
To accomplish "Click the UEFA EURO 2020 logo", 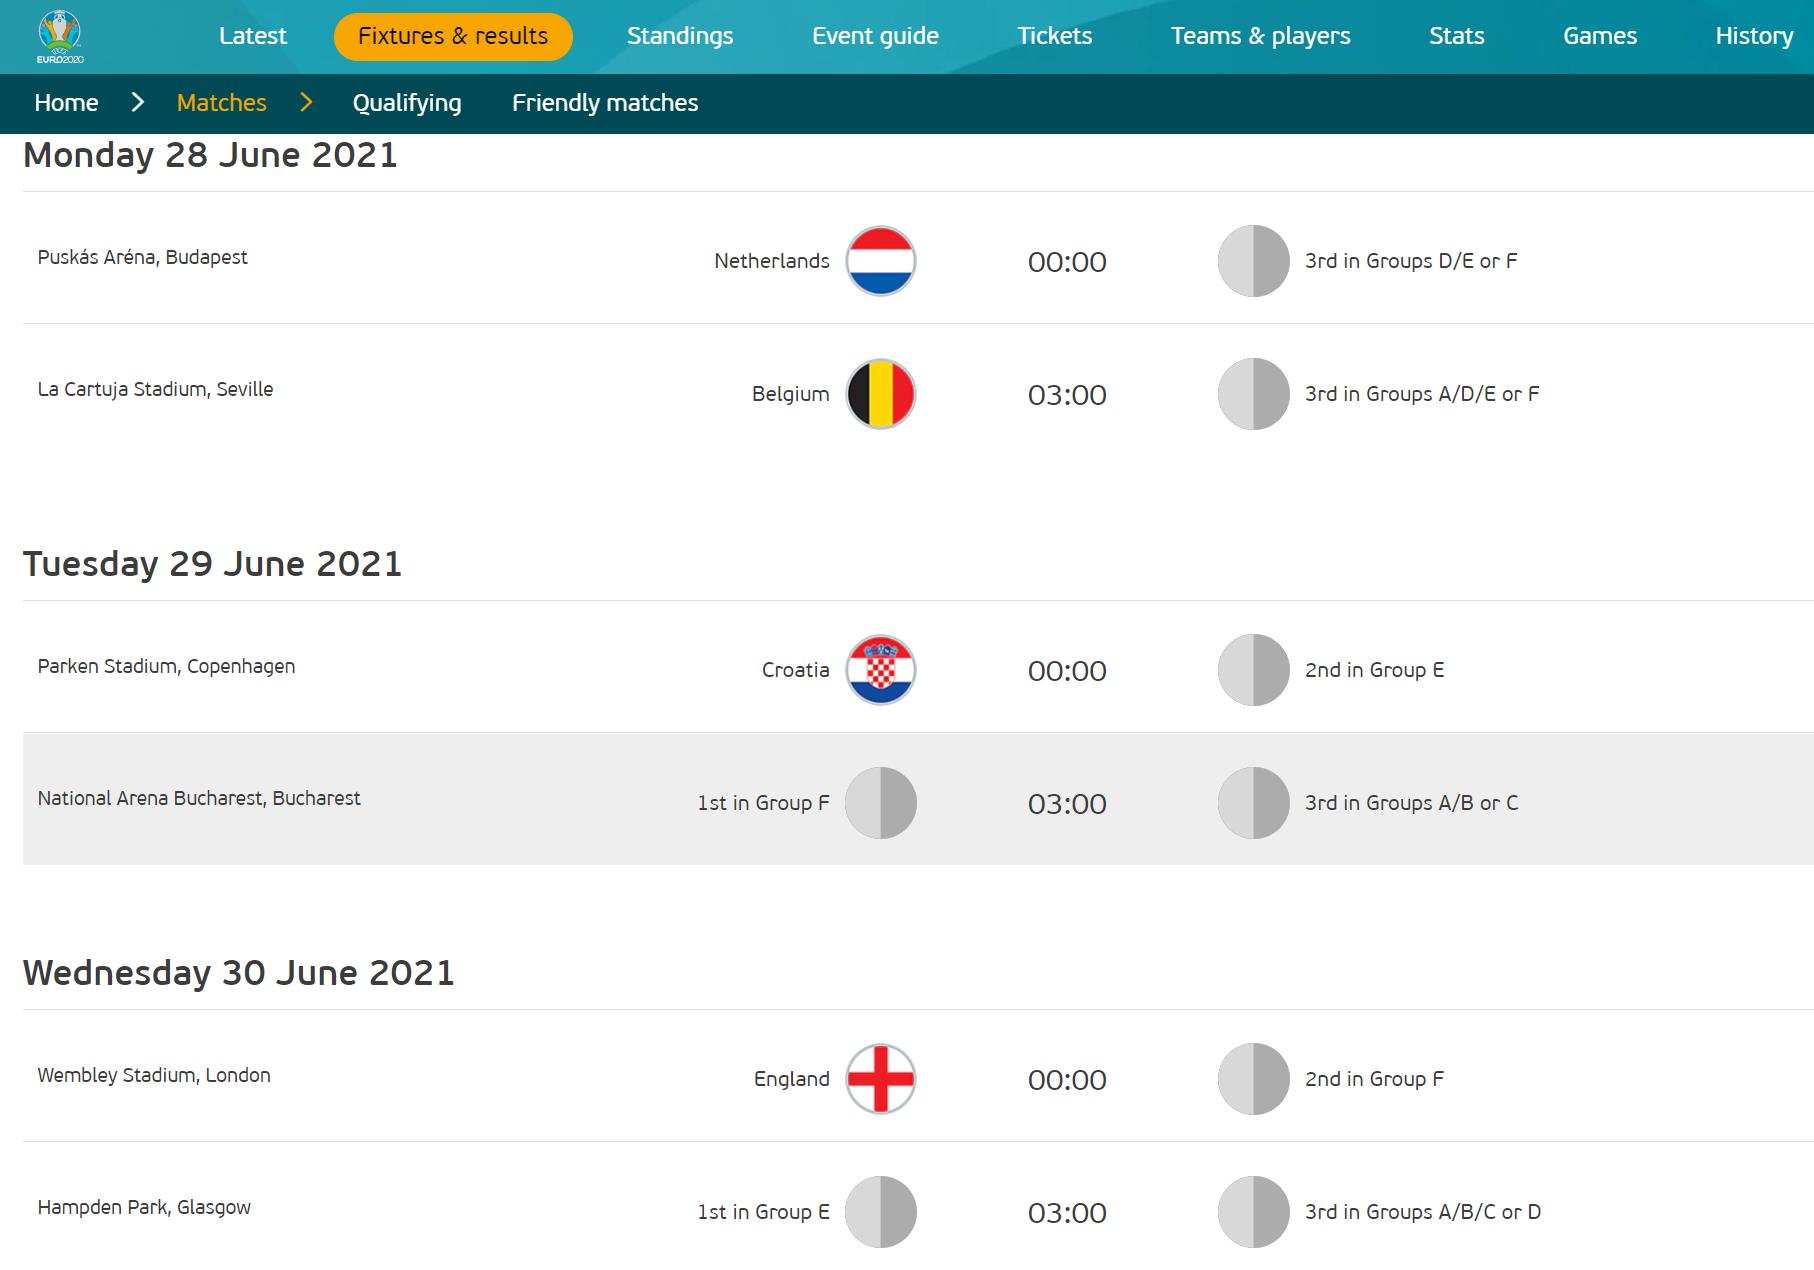I will click(x=60, y=37).
